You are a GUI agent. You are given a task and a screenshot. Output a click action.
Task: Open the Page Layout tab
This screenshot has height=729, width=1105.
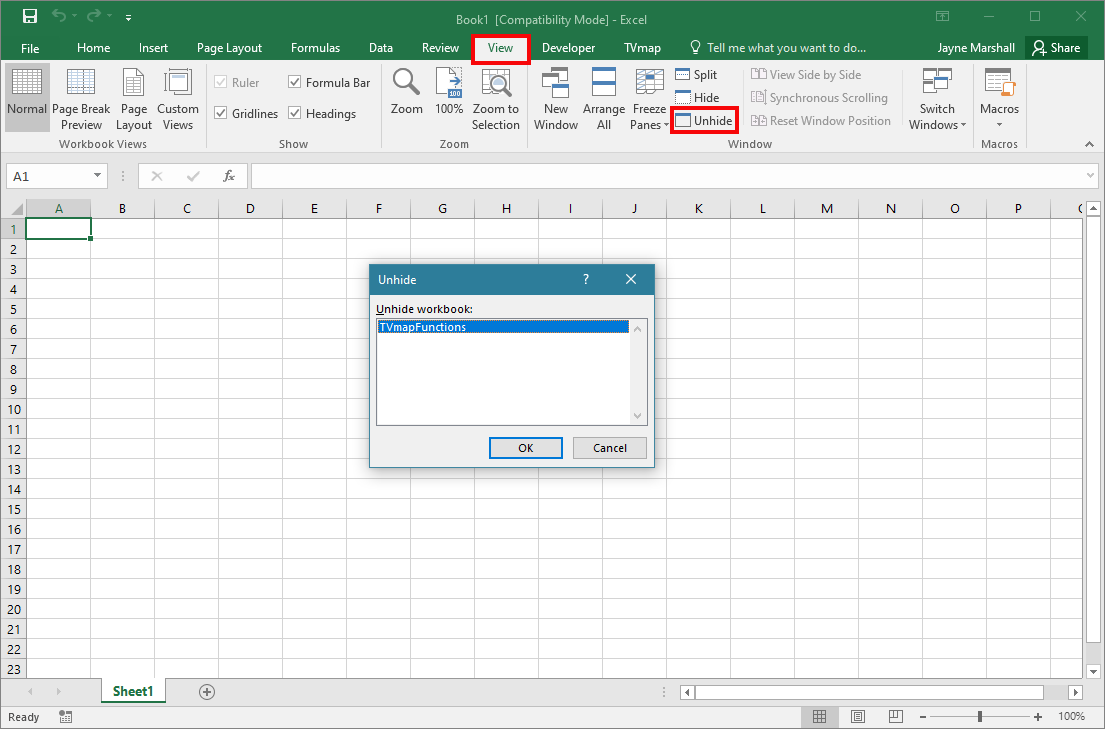[229, 48]
